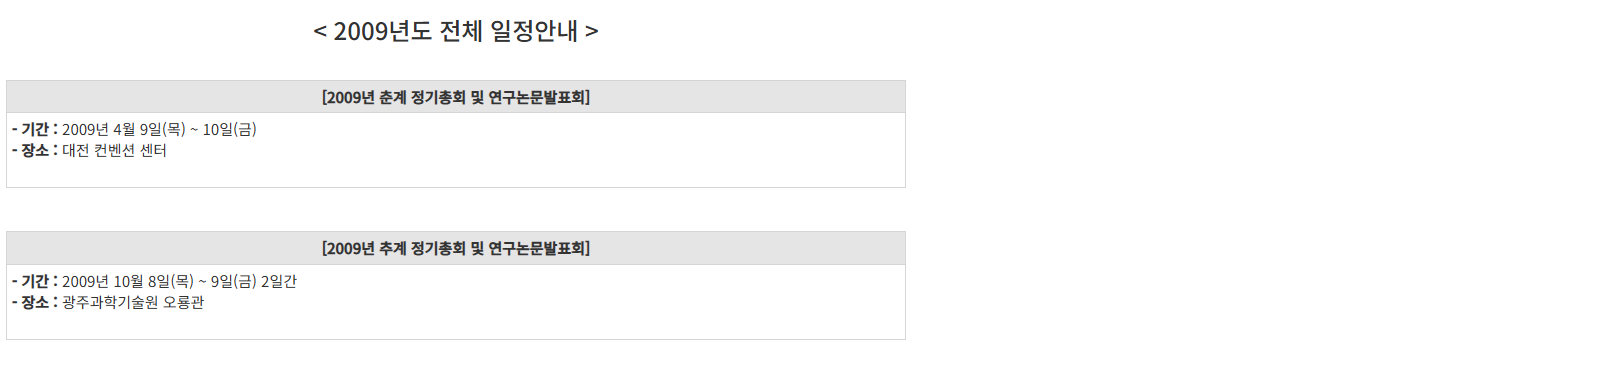This screenshot has width=1603, height=373.
Task: Click the '<' symbol before the title
Action: tap(320, 32)
